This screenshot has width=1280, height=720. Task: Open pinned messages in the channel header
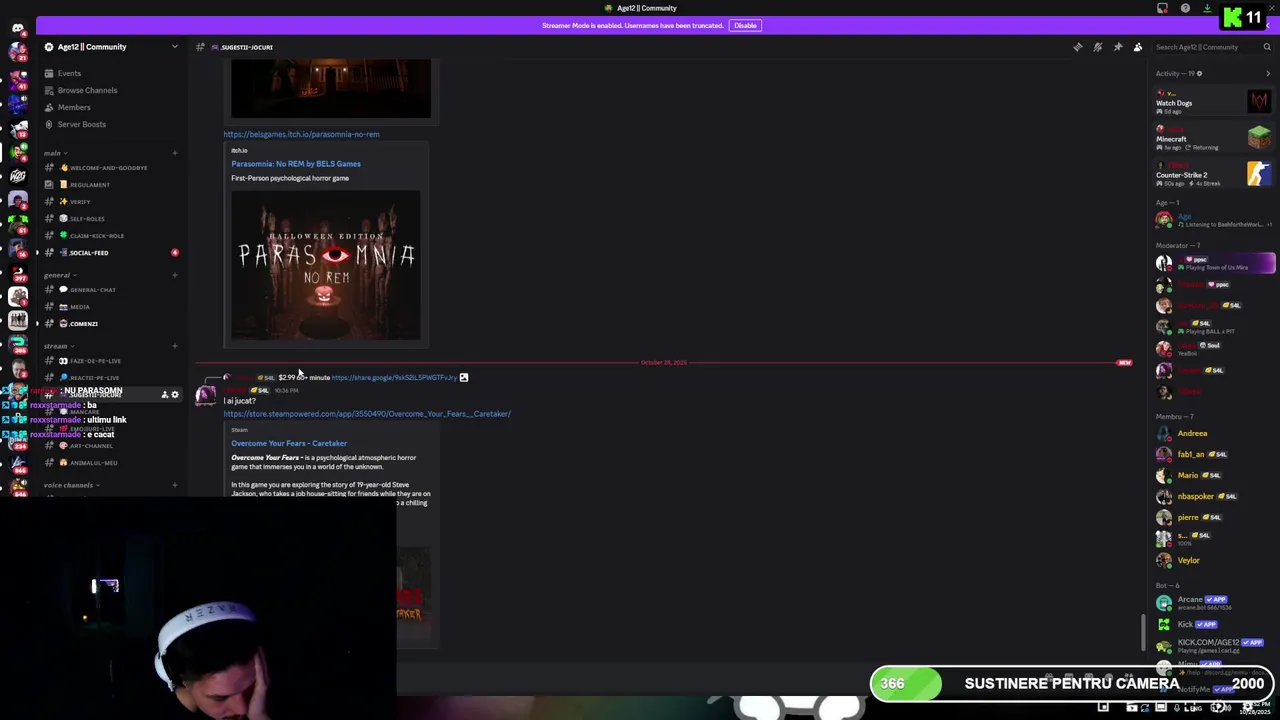[x=1118, y=47]
